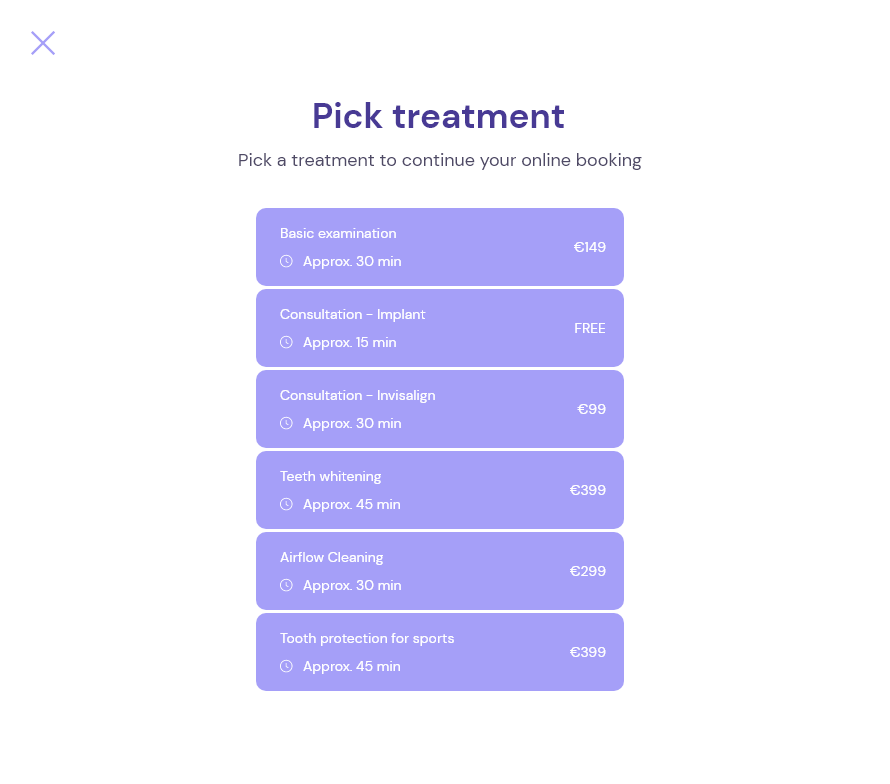
Task: Choose the Consultation - Implant option
Action: click(439, 328)
